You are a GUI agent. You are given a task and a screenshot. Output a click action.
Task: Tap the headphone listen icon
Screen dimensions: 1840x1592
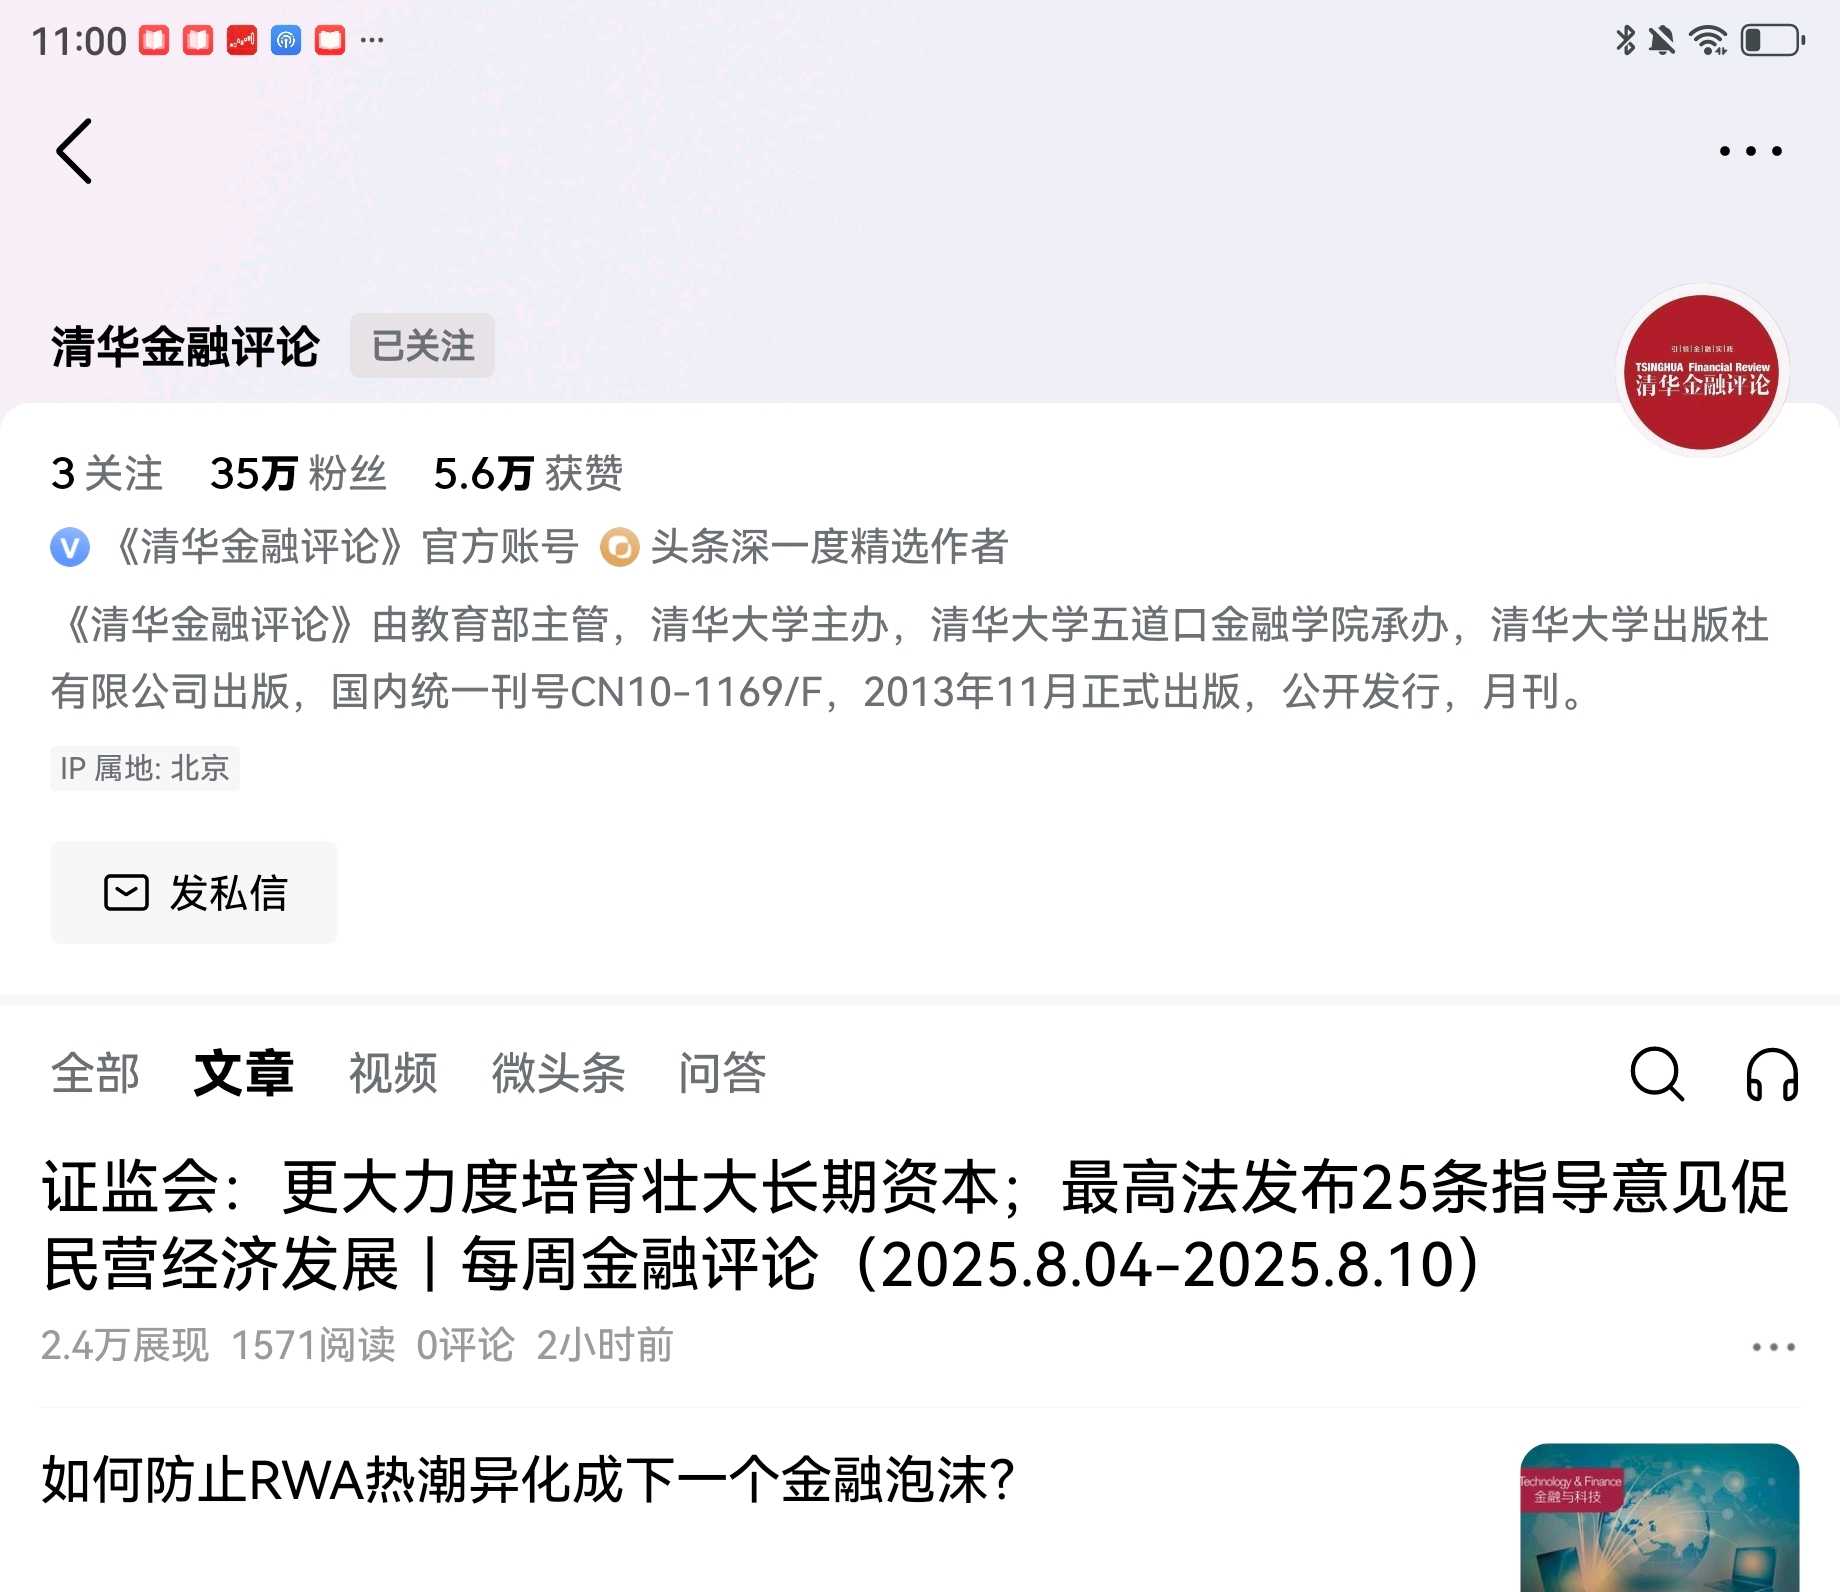[x=1772, y=1074]
